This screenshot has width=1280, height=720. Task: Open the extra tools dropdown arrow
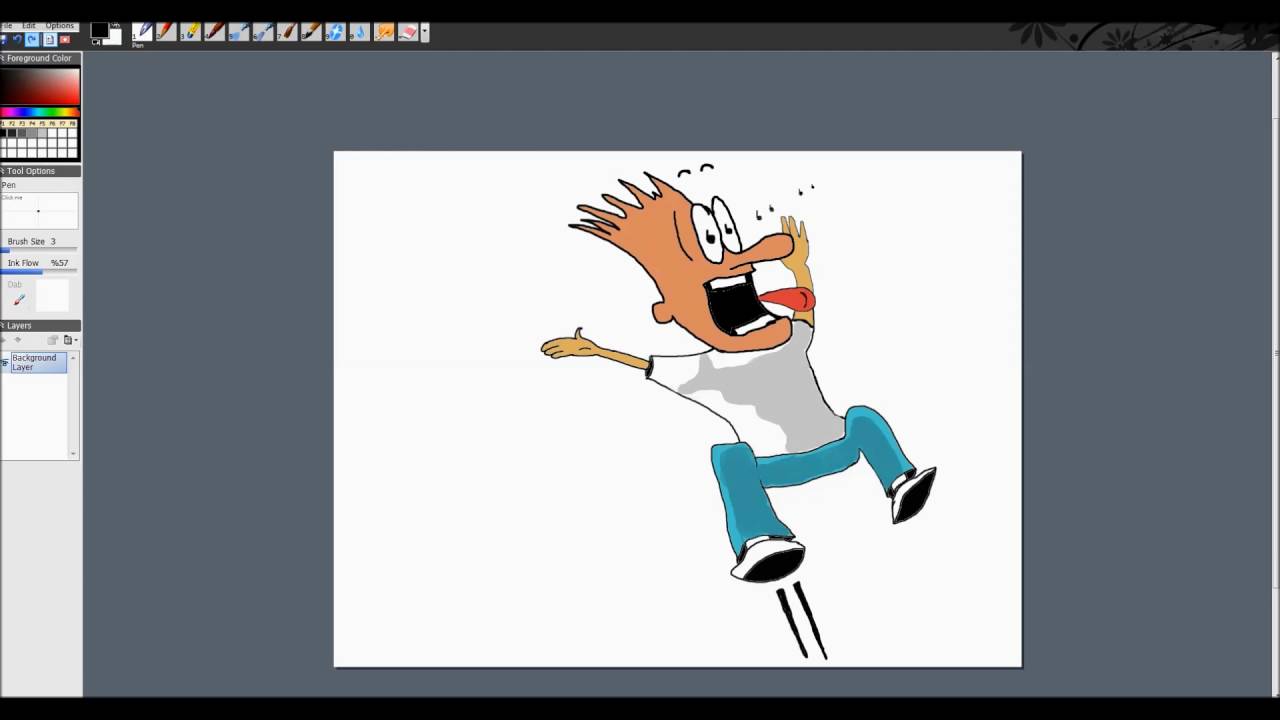(425, 32)
